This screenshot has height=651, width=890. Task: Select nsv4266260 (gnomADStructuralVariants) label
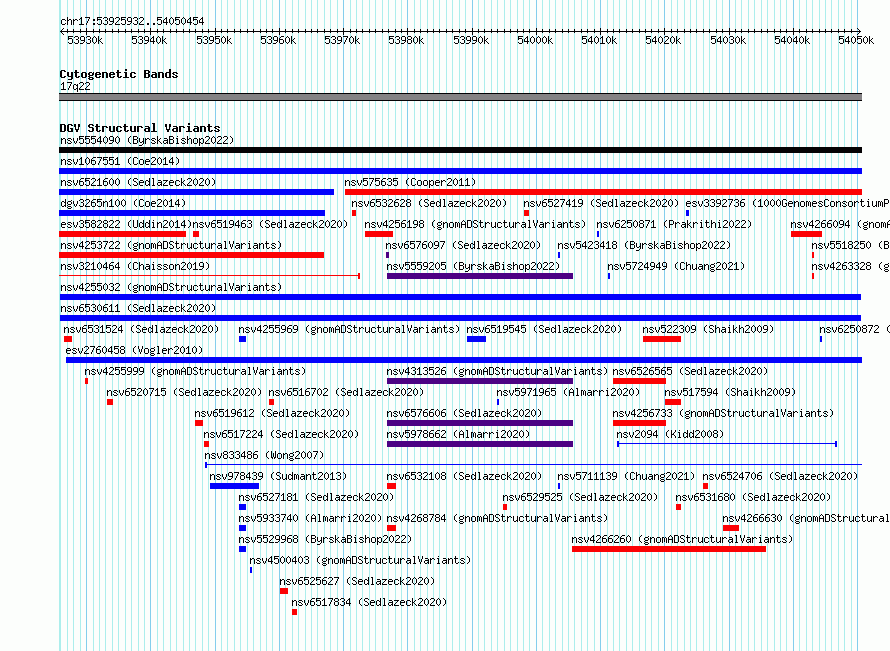coord(682,539)
